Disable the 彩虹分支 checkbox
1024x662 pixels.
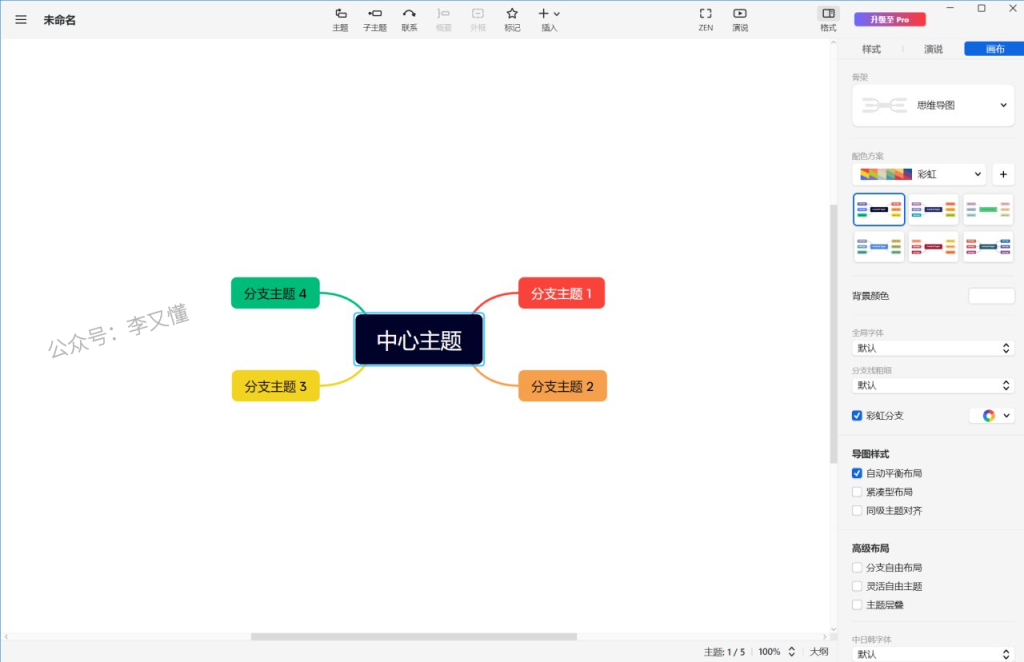point(857,416)
